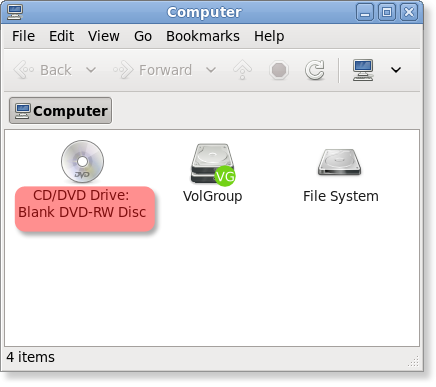Click the resize grip in status bar corner
This screenshot has width=436, height=387.
(413, 361)
